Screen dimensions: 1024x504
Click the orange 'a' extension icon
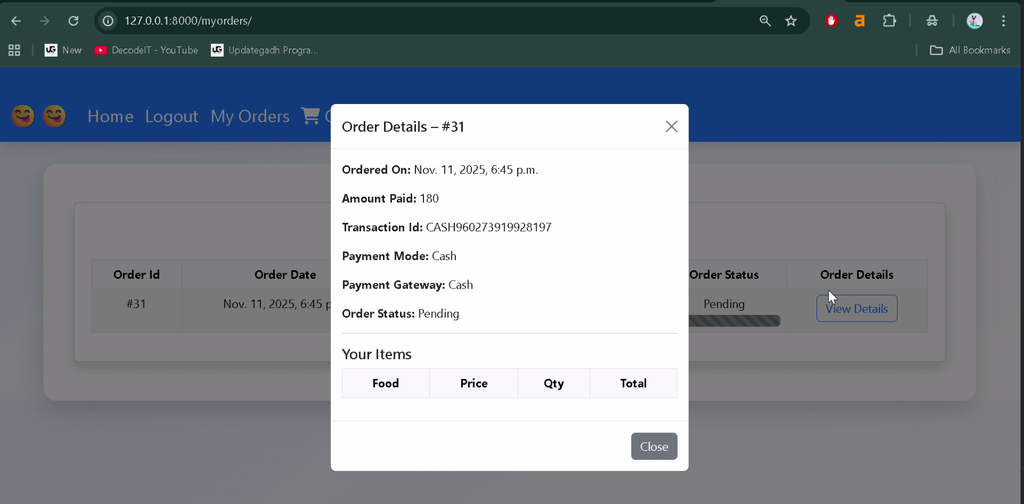coord(859,21)
